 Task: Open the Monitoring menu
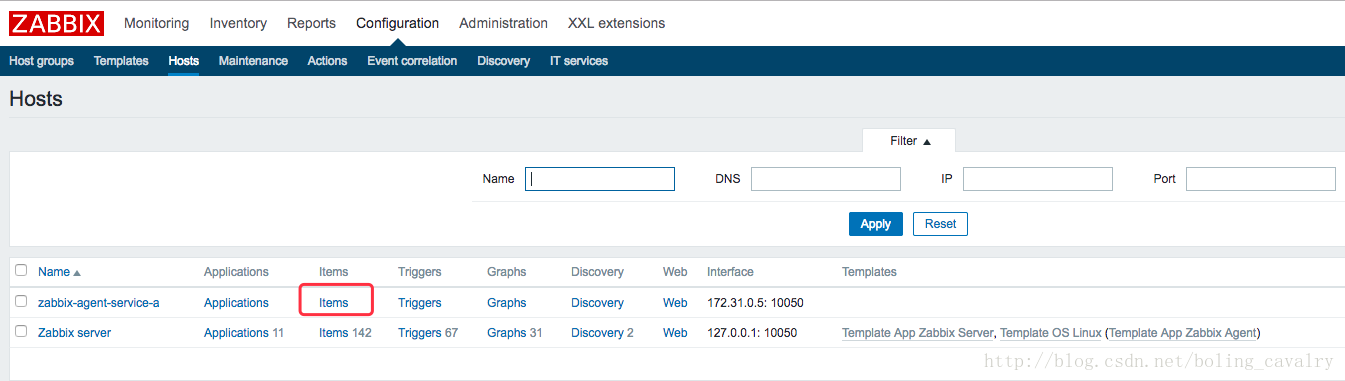click(156, 23)
